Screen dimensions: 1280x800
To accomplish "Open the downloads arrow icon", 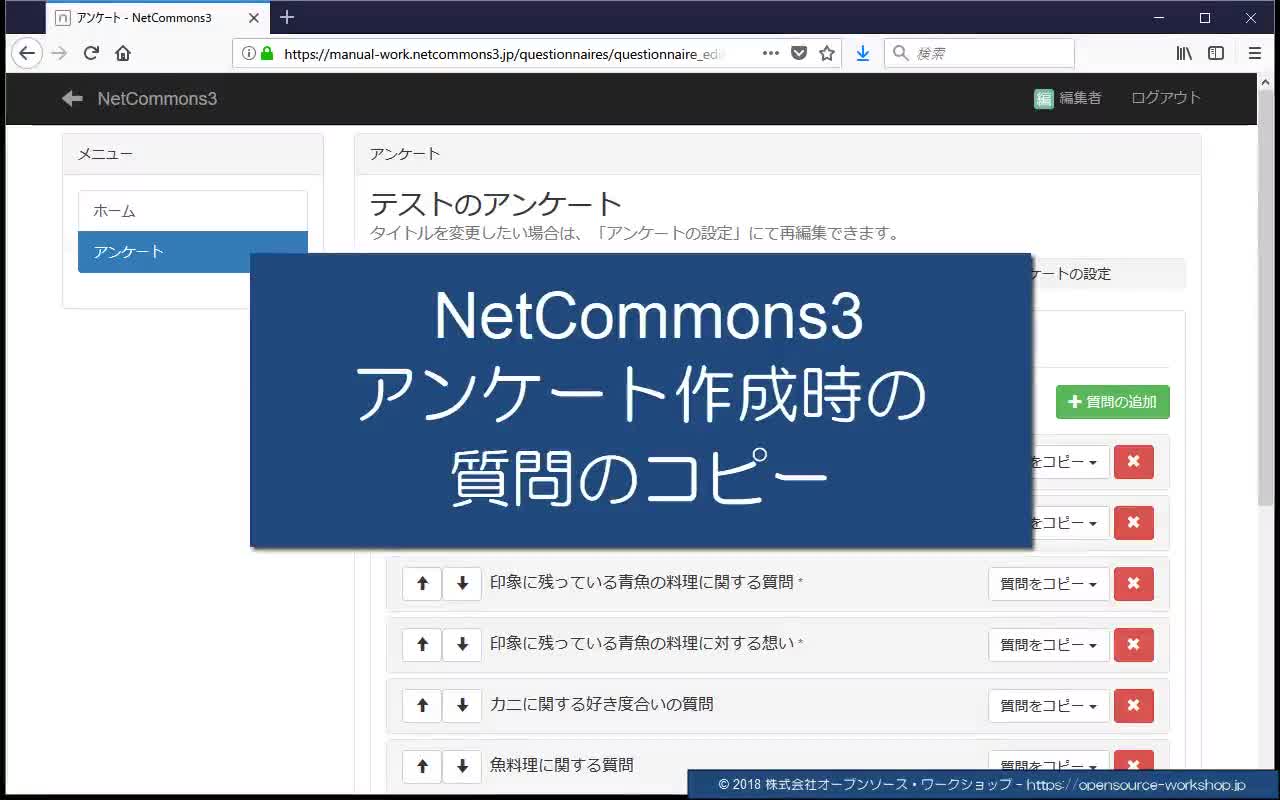I will [863, 53].
